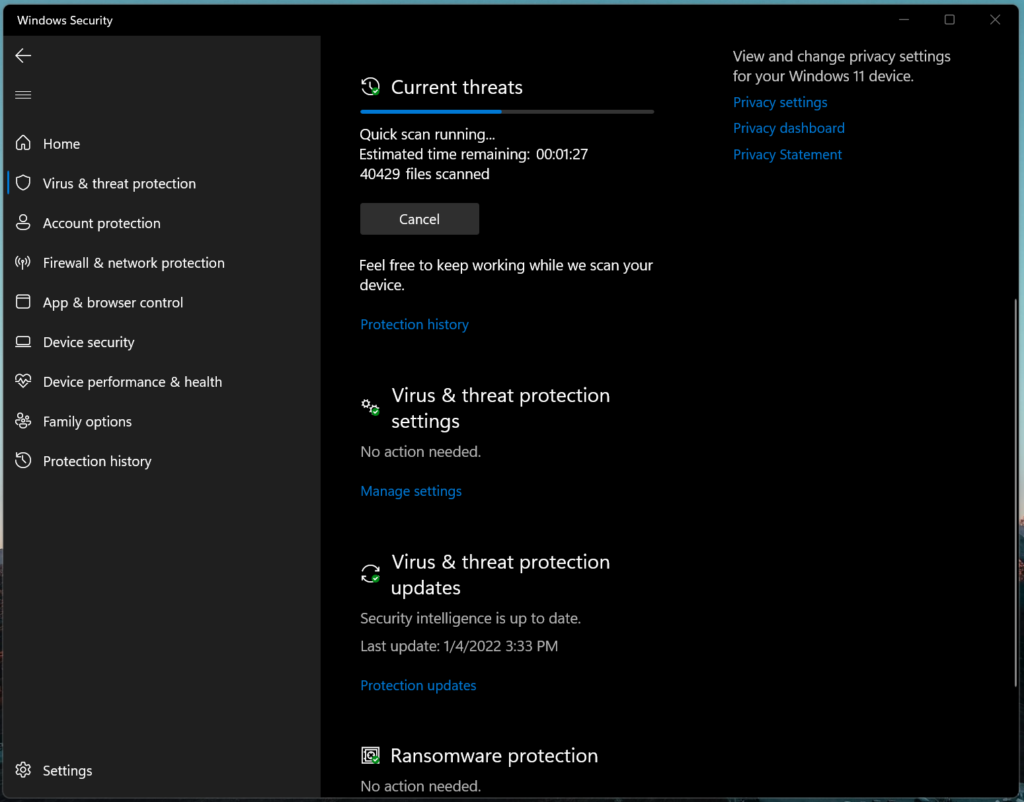Click the window icon for App & browser control
Viewport: 1024px width, 802px height.
24,302
